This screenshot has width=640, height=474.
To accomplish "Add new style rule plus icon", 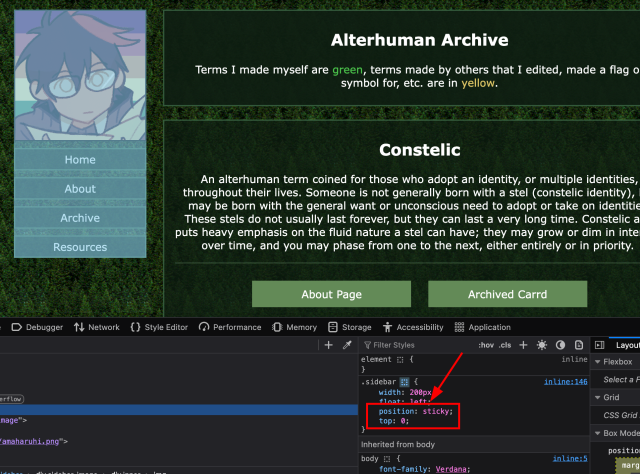I will [523, 345].
